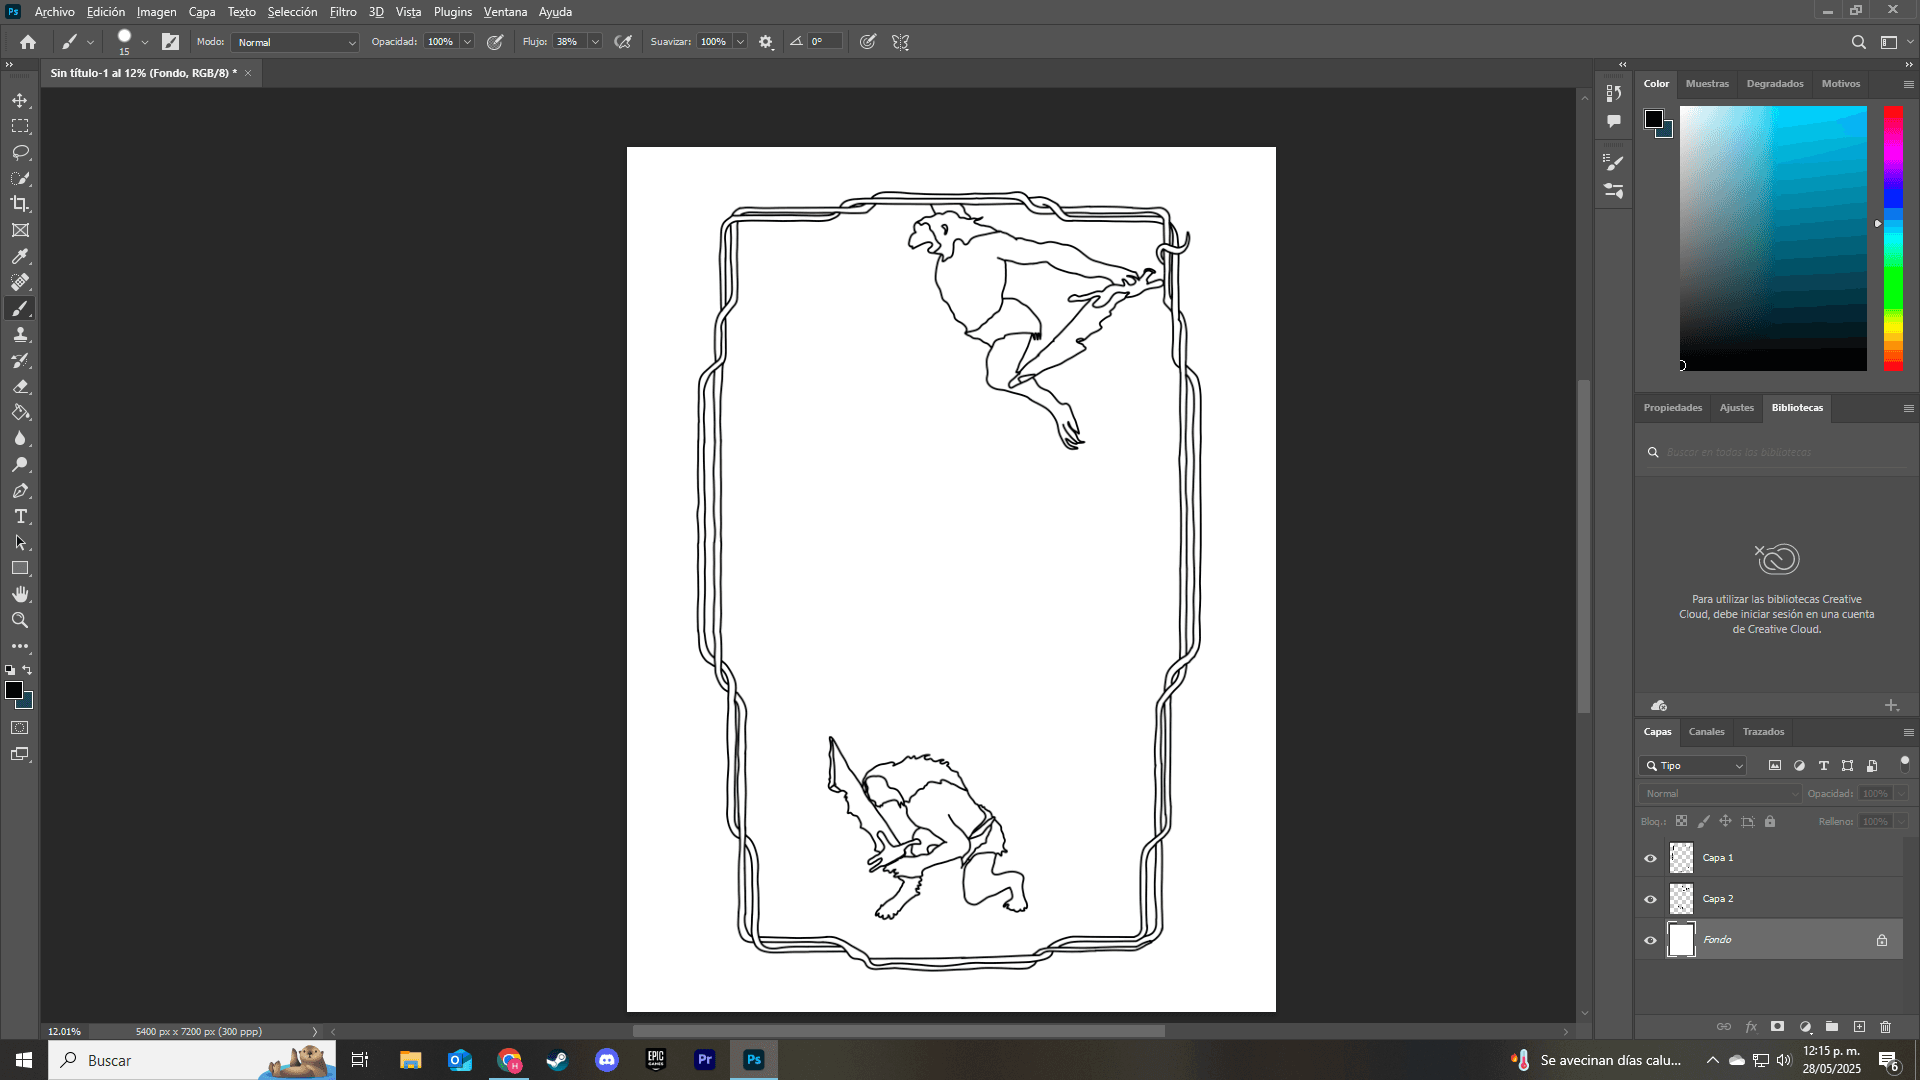Hide the Capa 1 layer
Screen dimensions: 1920x1080
point(1650,858)
